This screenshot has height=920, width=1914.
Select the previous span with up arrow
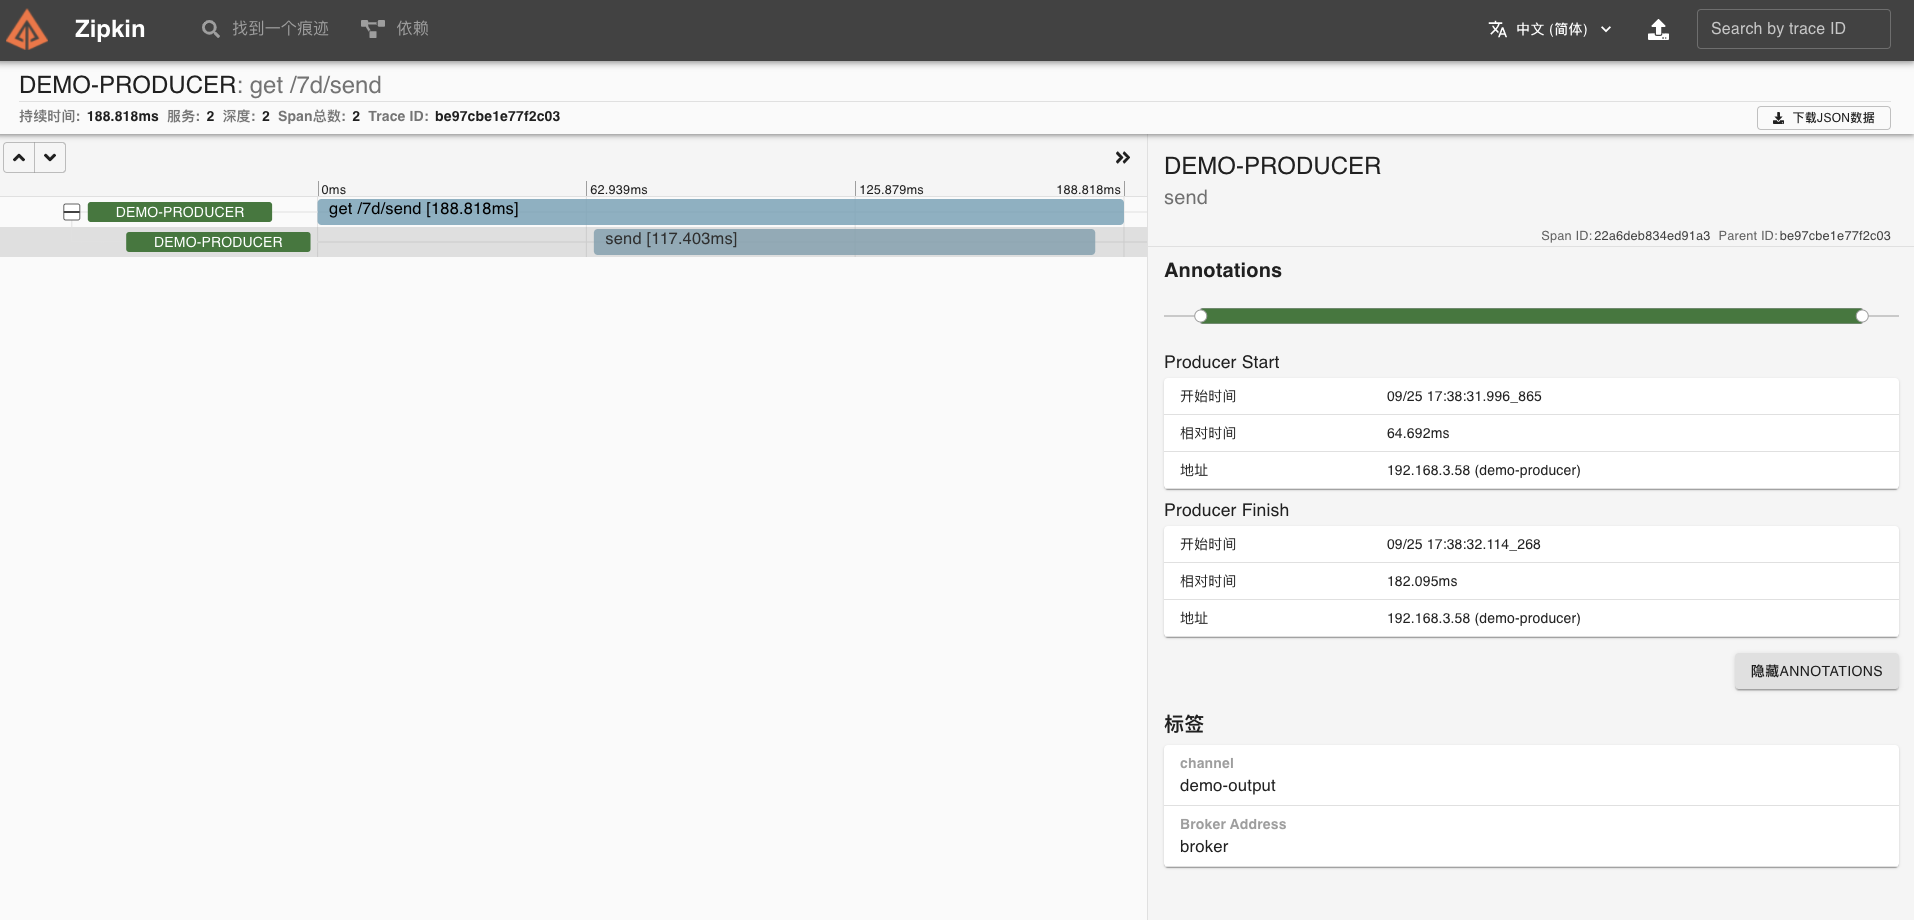tap(19, 157)
